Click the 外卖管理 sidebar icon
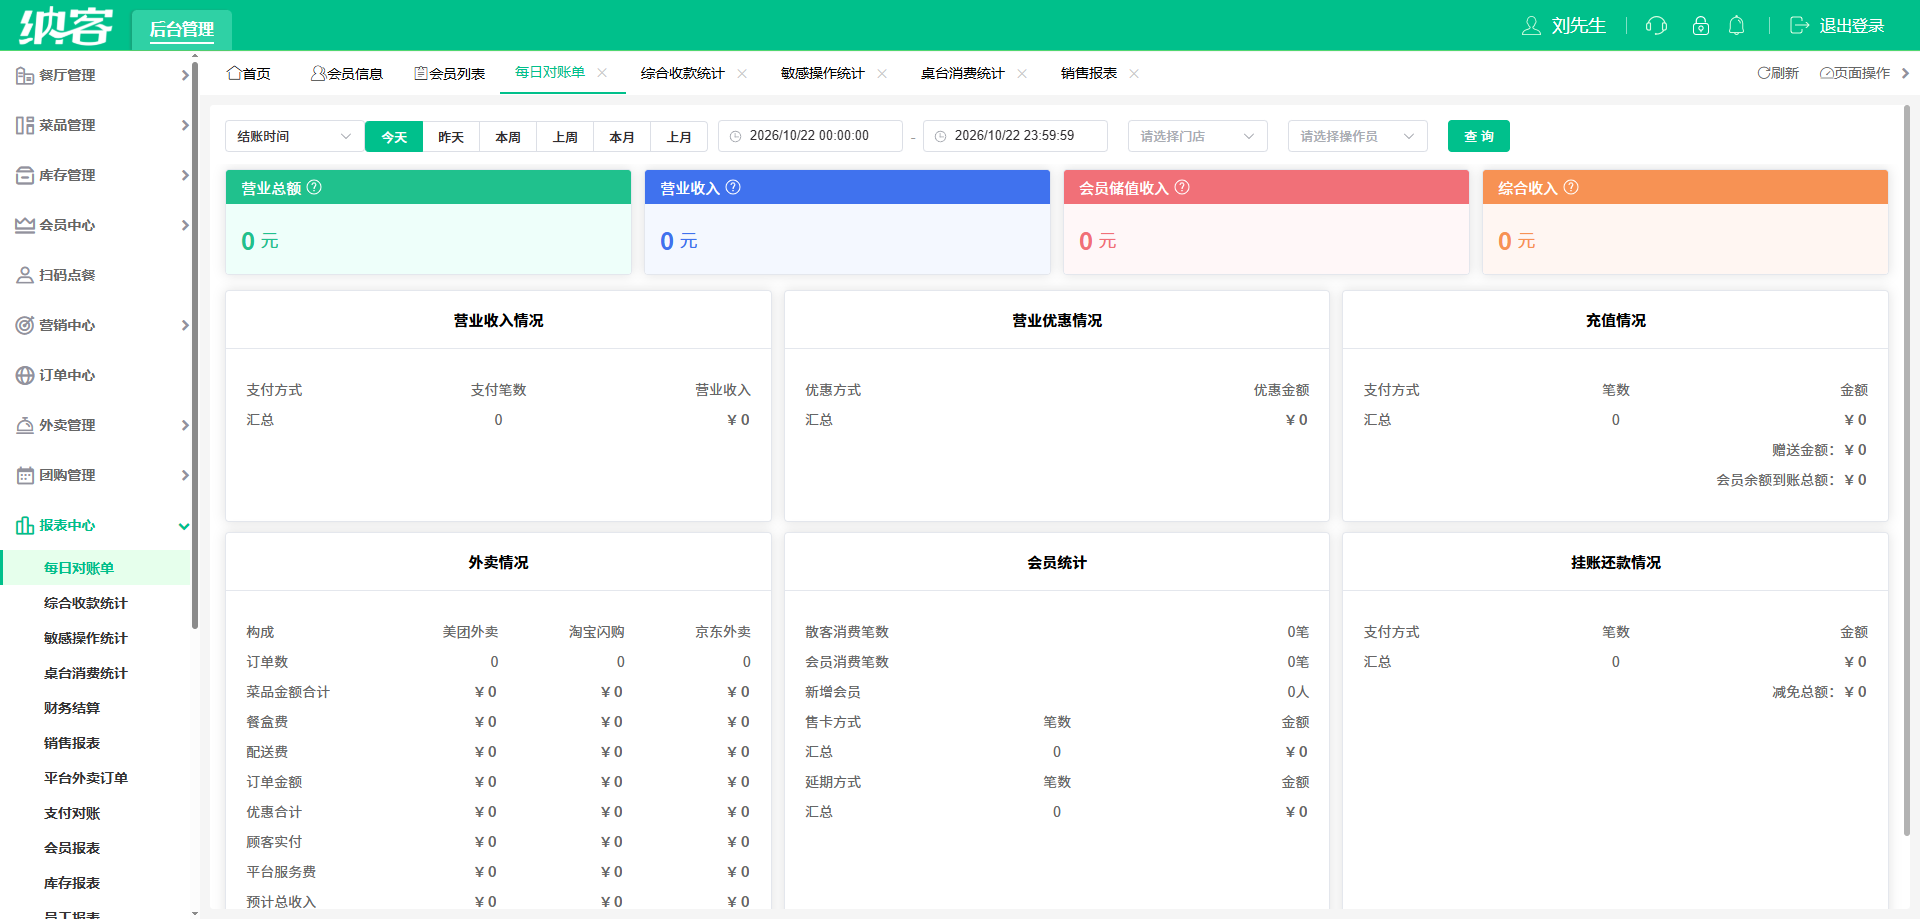This screenshot has height=919, width=1920. point(25,425)
